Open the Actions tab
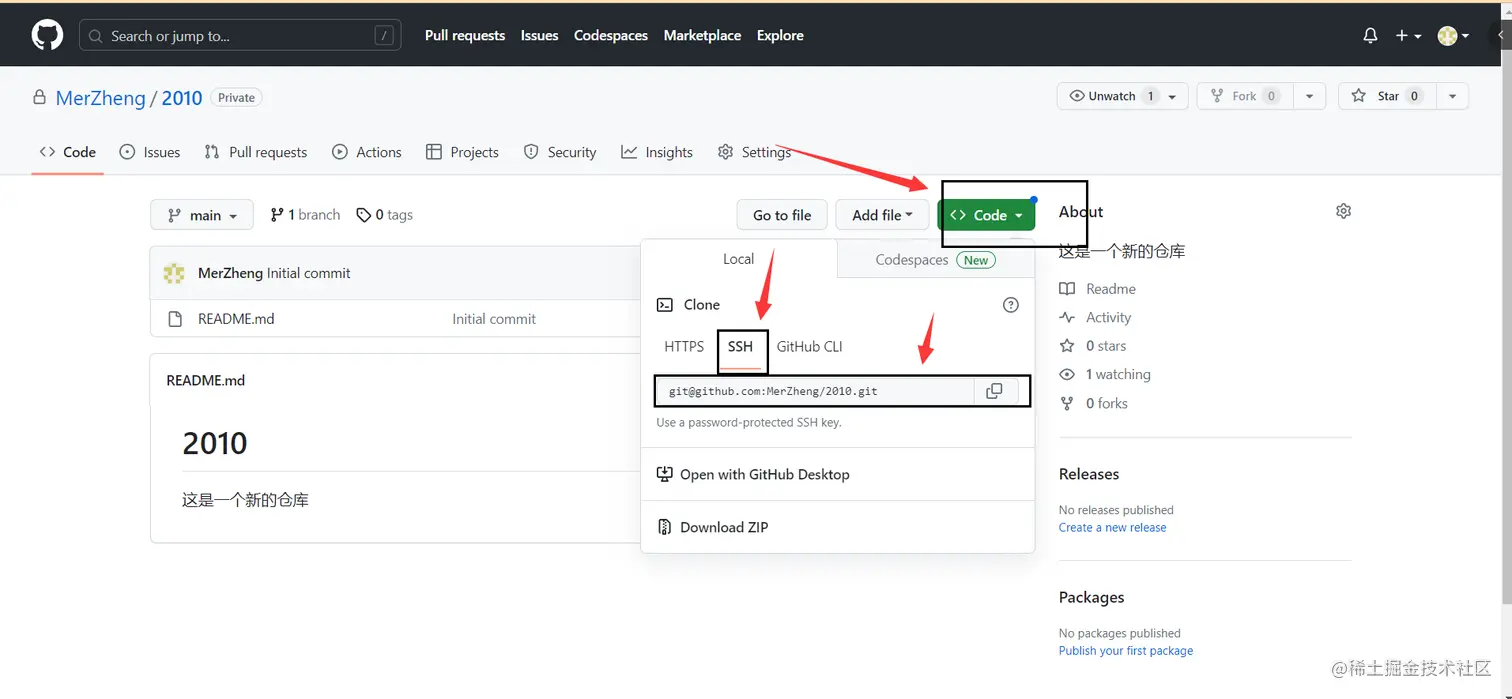This screenshot has height=699, width=1512. click(367, 152)
